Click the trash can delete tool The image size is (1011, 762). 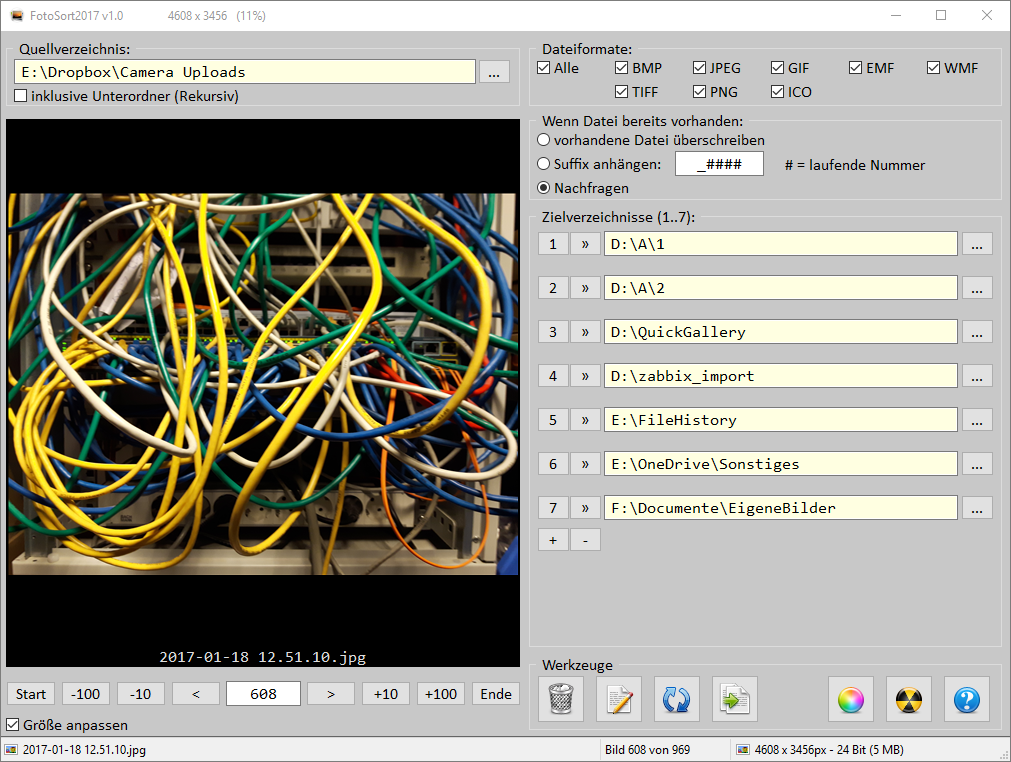[x=561, y=699]
